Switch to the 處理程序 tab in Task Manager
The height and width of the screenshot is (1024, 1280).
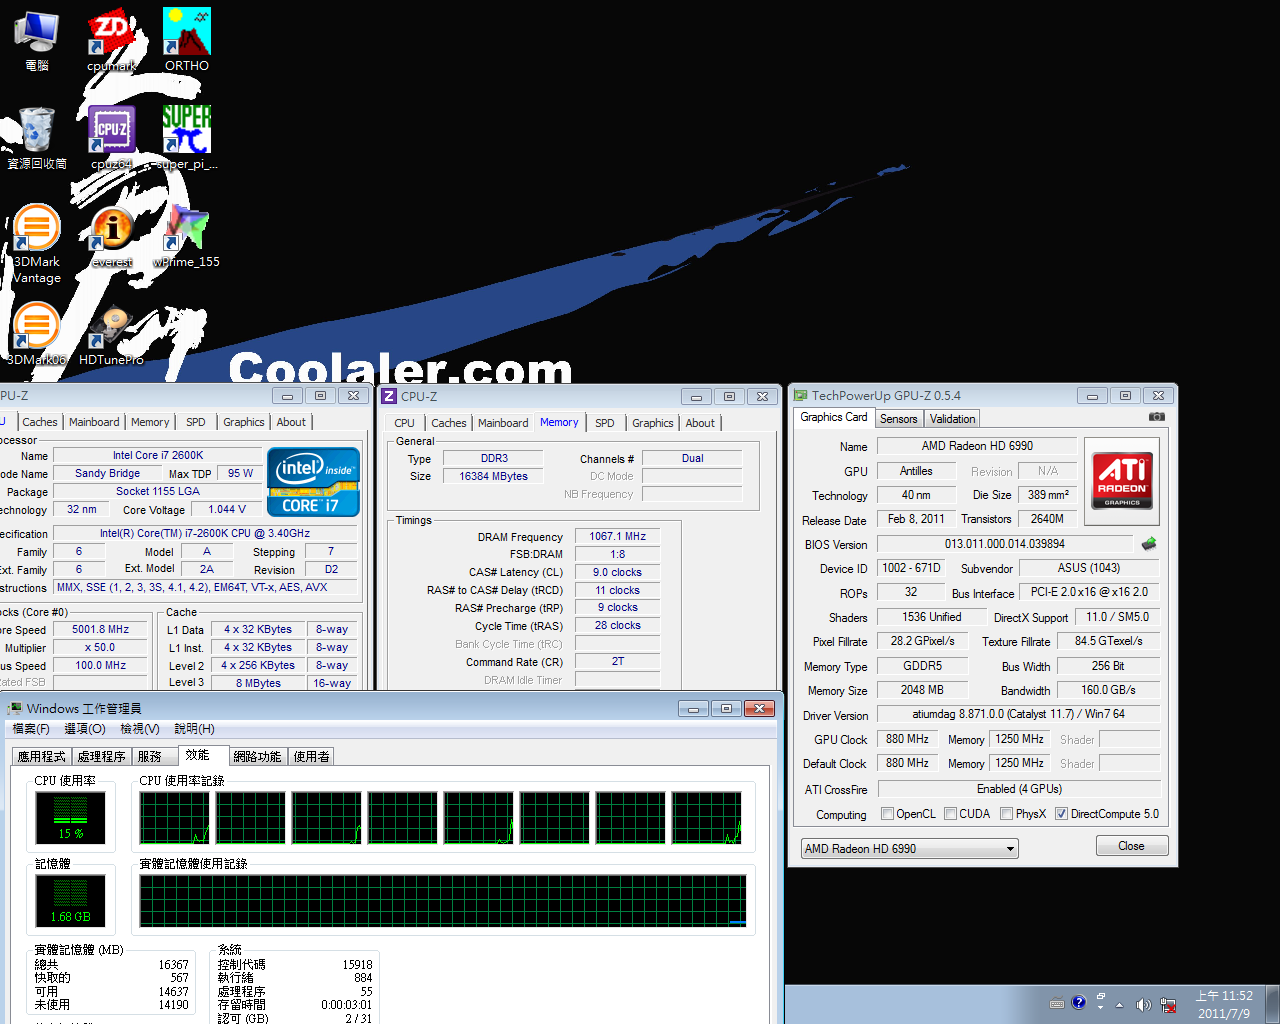tap(101, 757)
